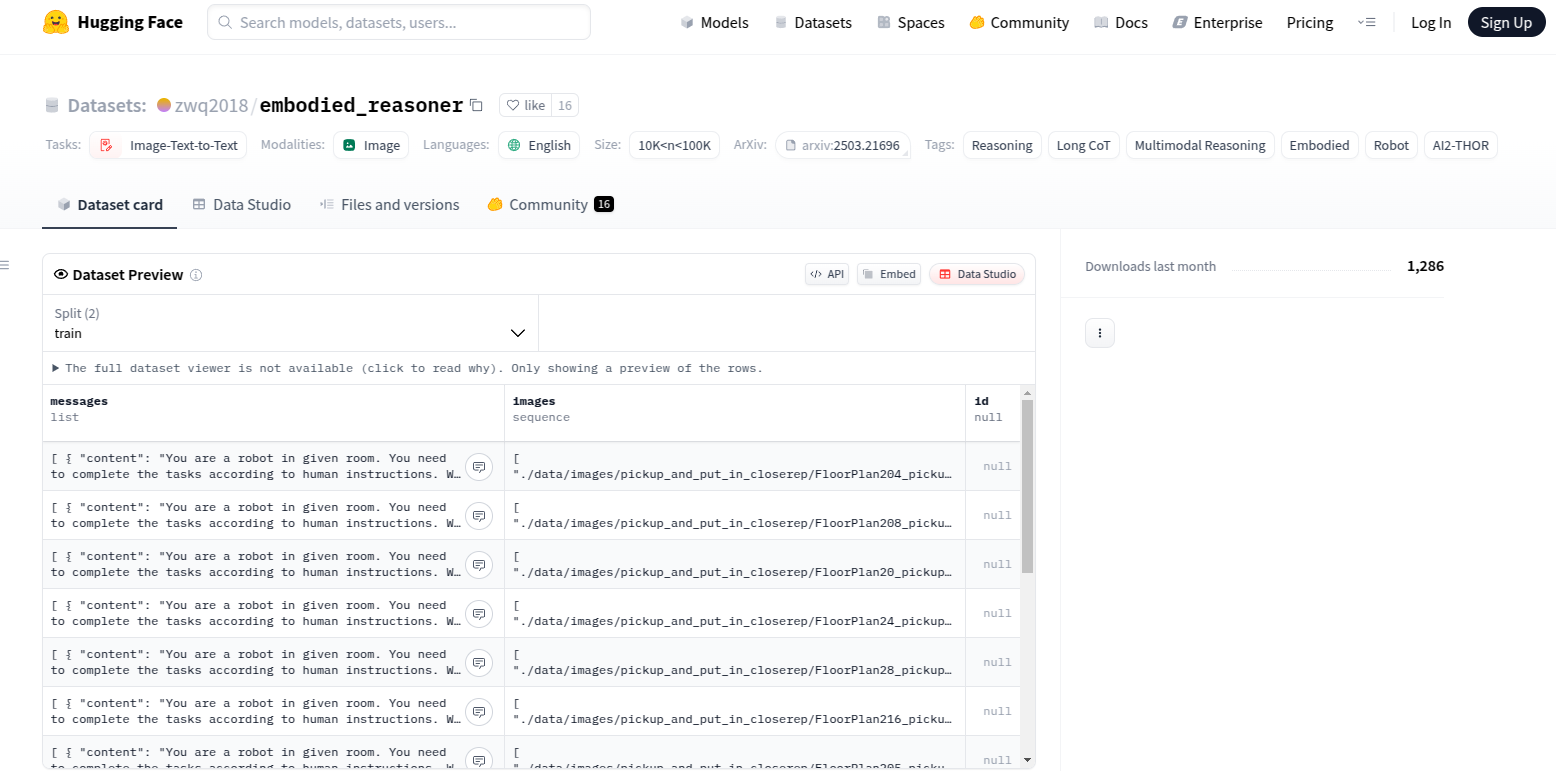Image resolution: width=1556 pixels, height=771 pixels.
Task: Select the FloorPlan24 images cell
Action: (735, 613)
